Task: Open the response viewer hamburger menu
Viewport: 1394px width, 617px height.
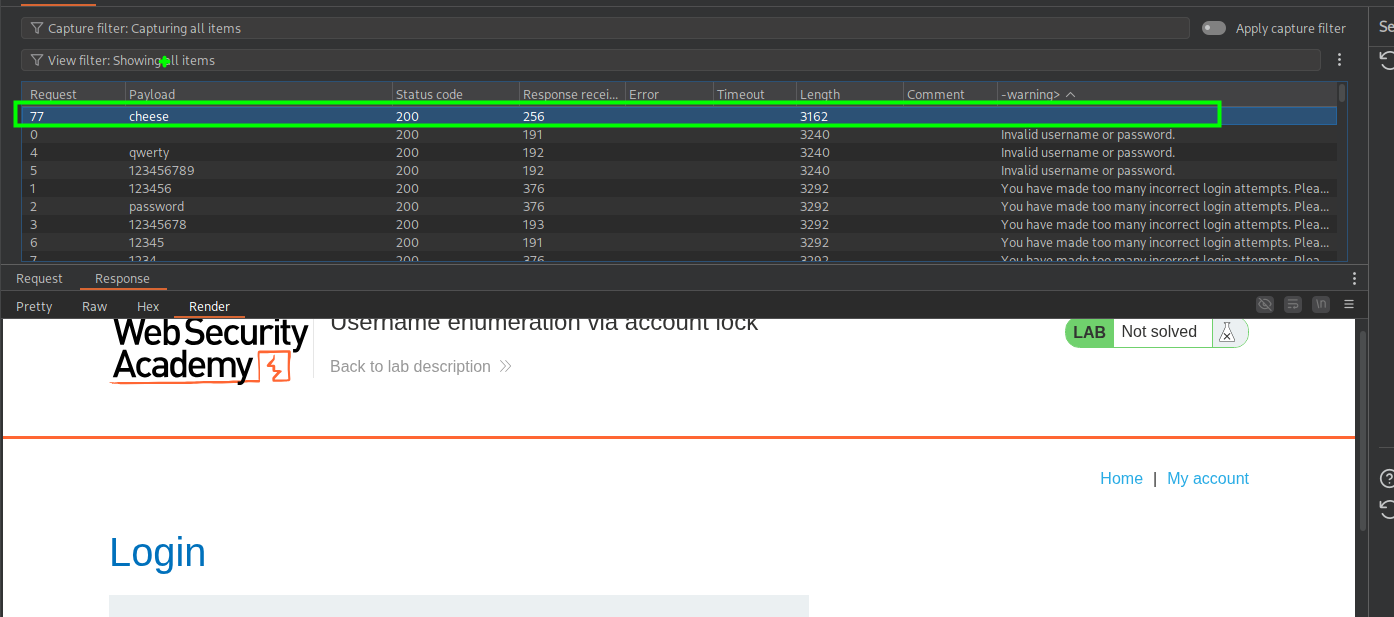Action: pos(1349,305)
